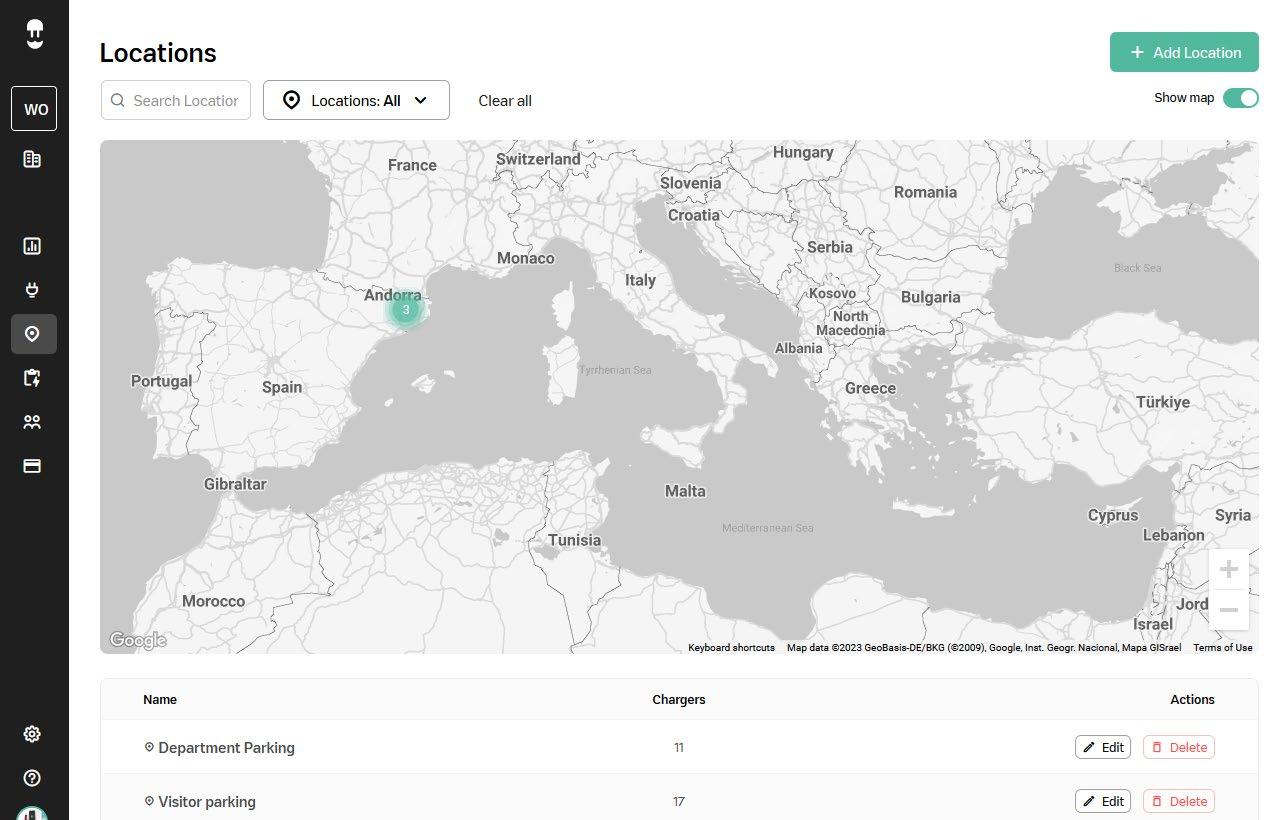Expand the Locations: All dropdown

356,100
